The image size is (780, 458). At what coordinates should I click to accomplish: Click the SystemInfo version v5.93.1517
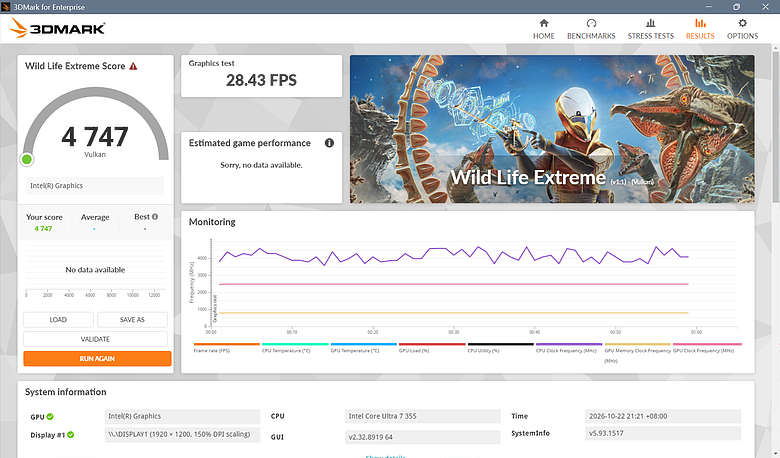tap(663, 433)
